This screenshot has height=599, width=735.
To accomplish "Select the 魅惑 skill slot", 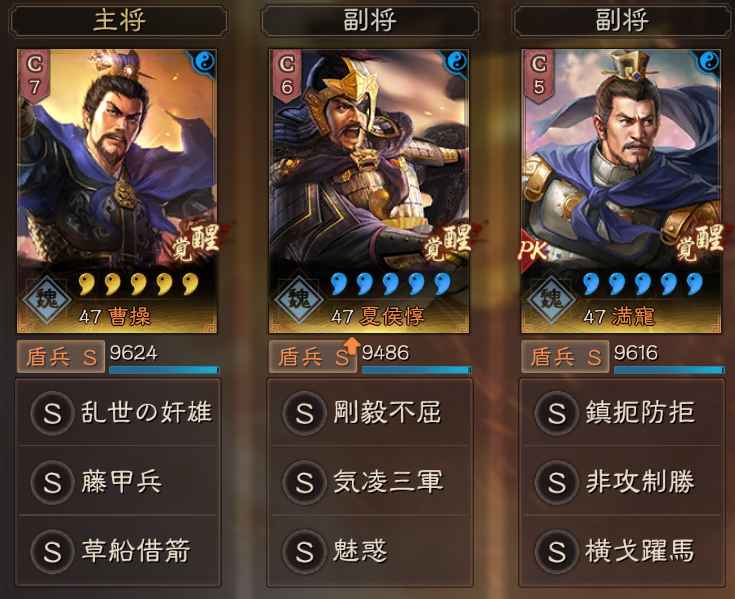I will click(x=370, y=551).
